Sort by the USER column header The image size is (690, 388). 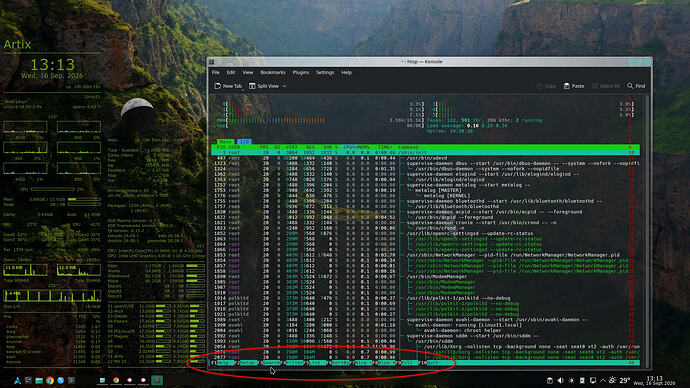[x=235, y=147]
